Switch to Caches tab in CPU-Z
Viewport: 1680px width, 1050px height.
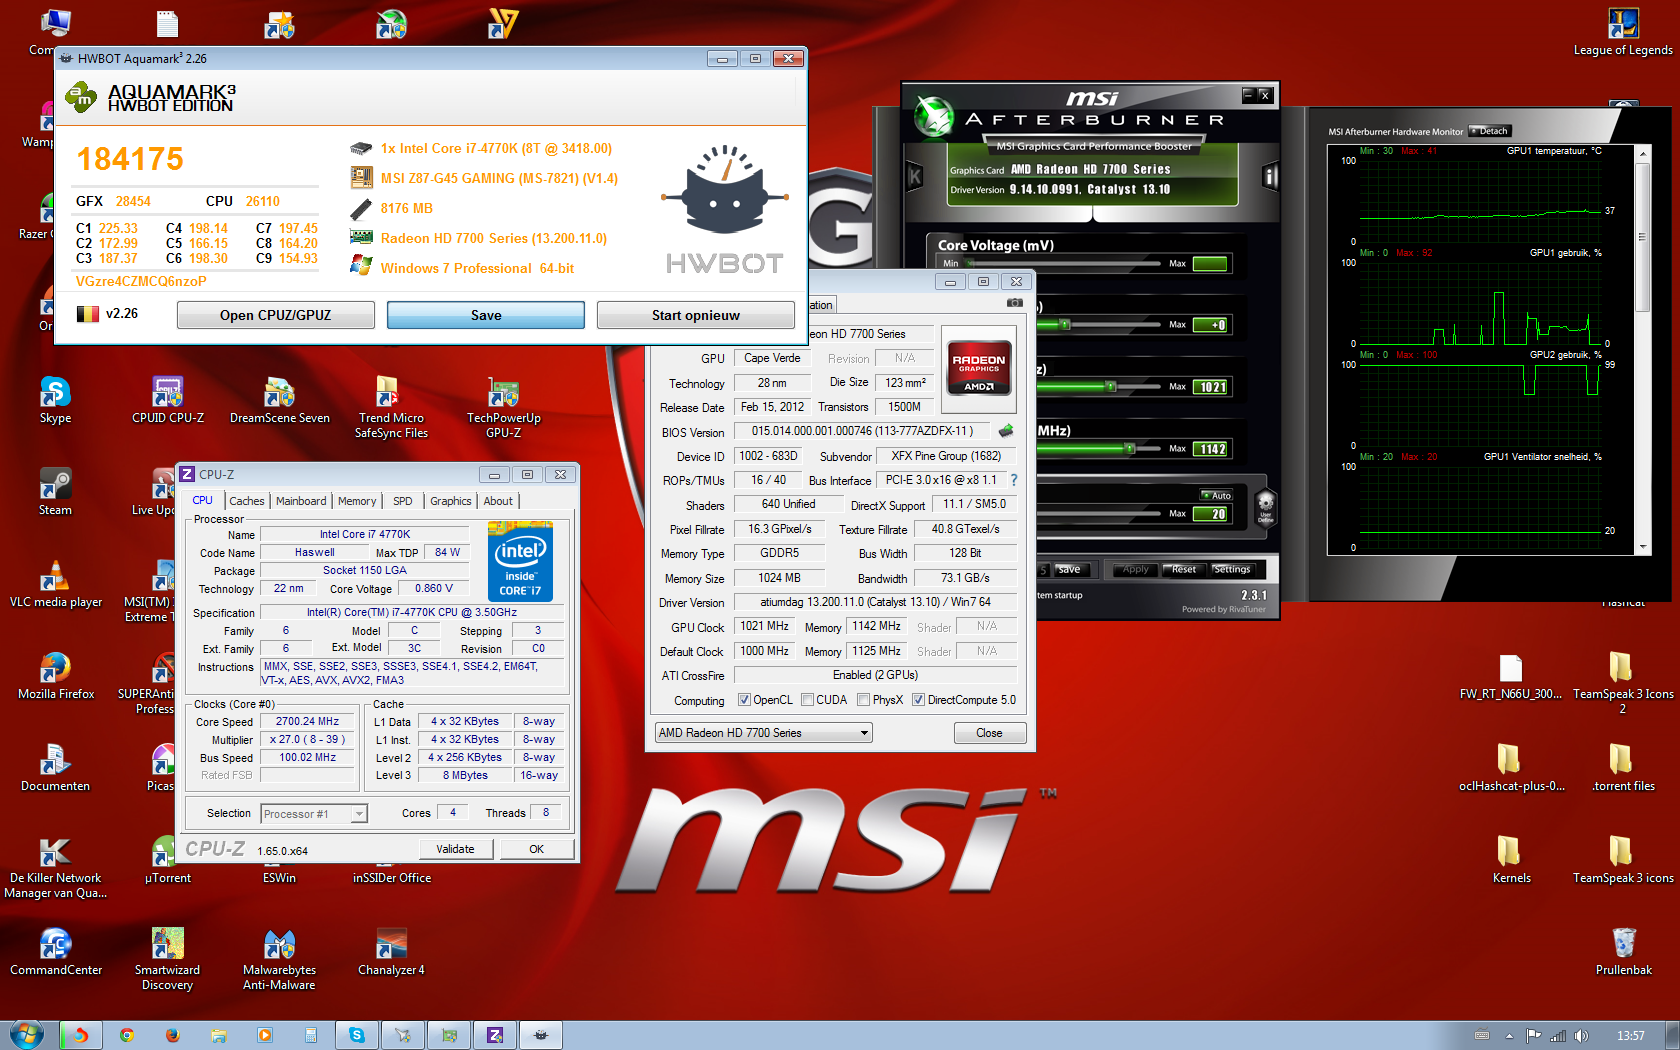pyautogui.click(x=247, y=501)
